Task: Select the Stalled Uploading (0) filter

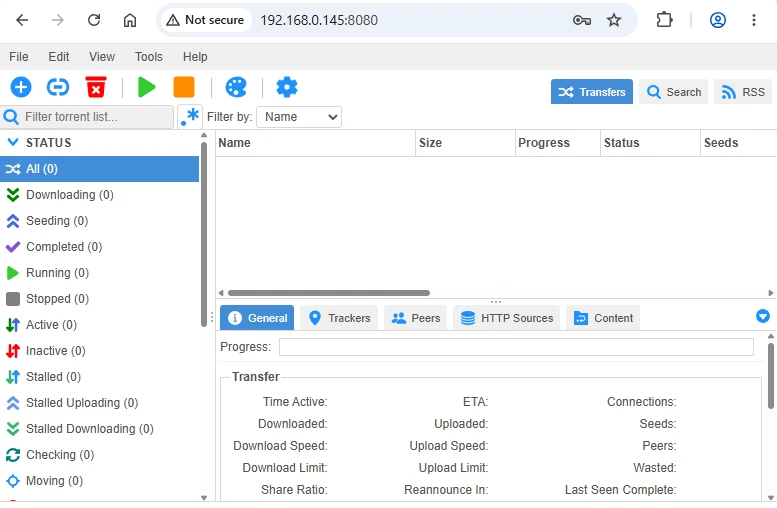Action: click(x=99, y=403)
